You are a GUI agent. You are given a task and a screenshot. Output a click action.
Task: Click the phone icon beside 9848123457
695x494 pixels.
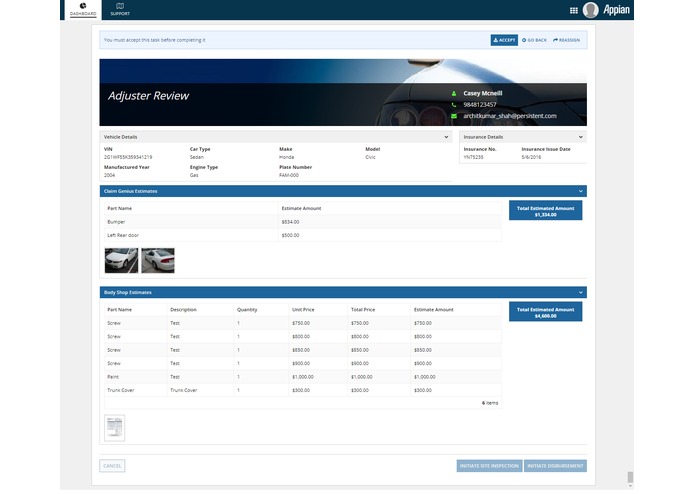pyautogui.click(x=453, y=105)
